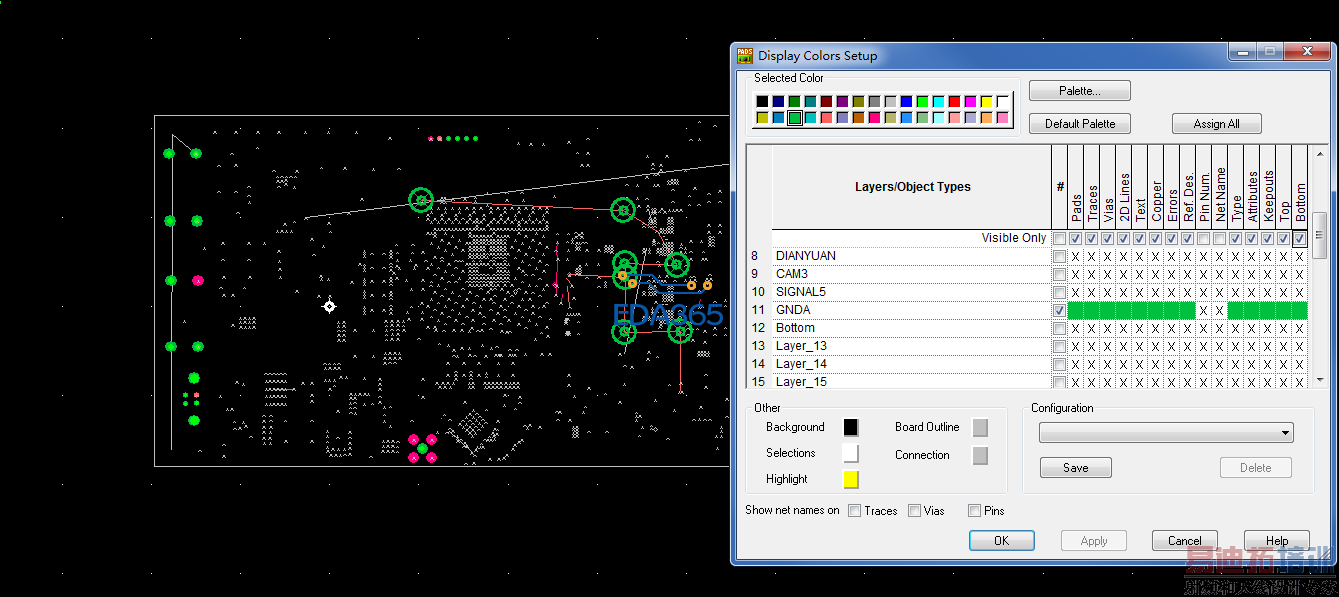Save the current color configuration
The width and height of the screenshot is (1339, 597).
click(x=1075, y=468)
